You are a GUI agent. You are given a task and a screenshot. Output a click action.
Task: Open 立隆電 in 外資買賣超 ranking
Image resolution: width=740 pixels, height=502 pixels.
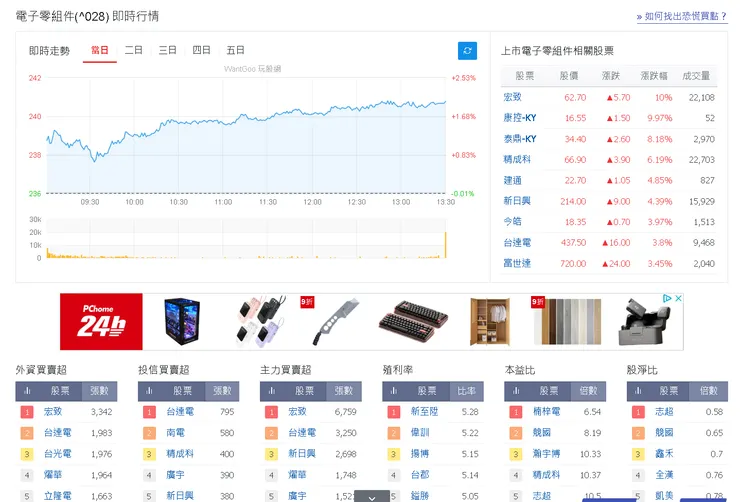coord(57,496)
